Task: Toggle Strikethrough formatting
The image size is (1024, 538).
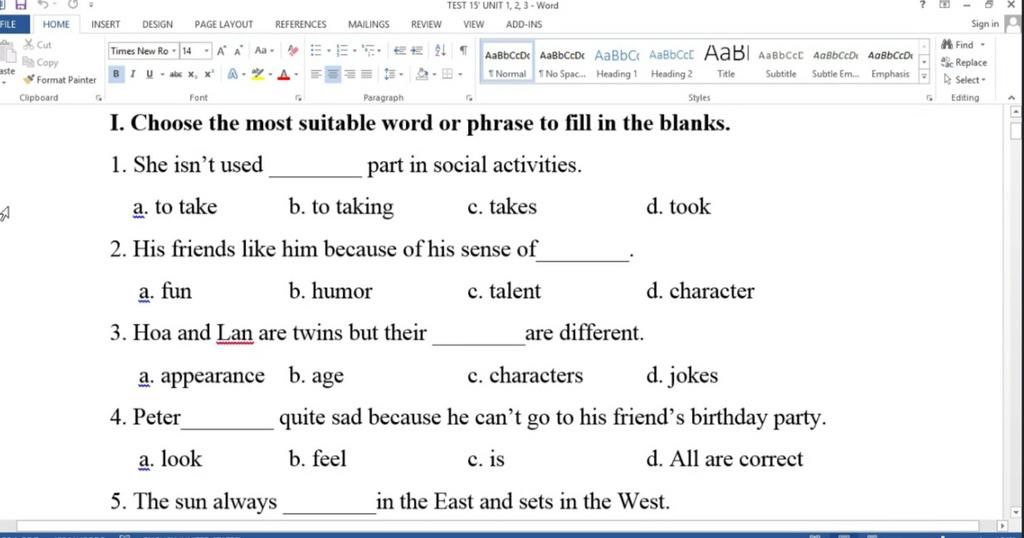Action: (176, 74)
